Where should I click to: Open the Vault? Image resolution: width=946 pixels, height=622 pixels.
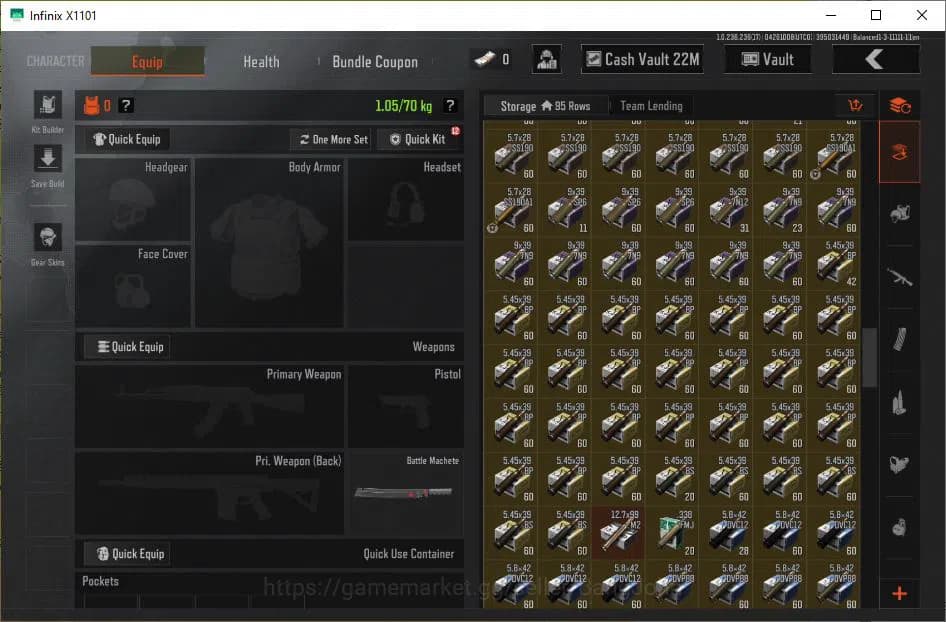[x=767, y=59]
